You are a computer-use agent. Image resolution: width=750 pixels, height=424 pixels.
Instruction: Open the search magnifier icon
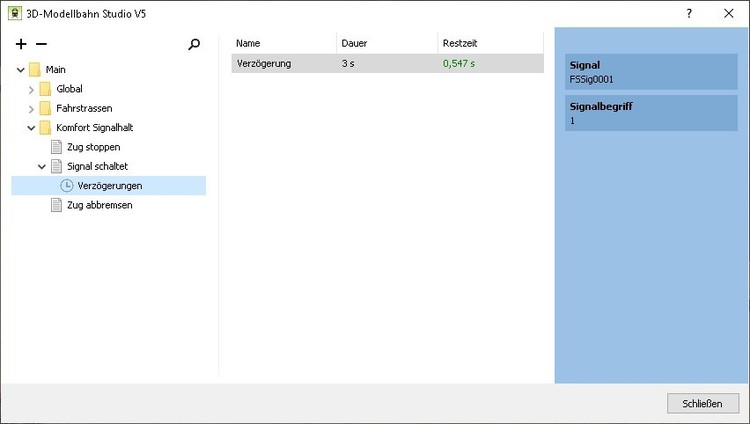pyautogui.click(x=194, y=45)
